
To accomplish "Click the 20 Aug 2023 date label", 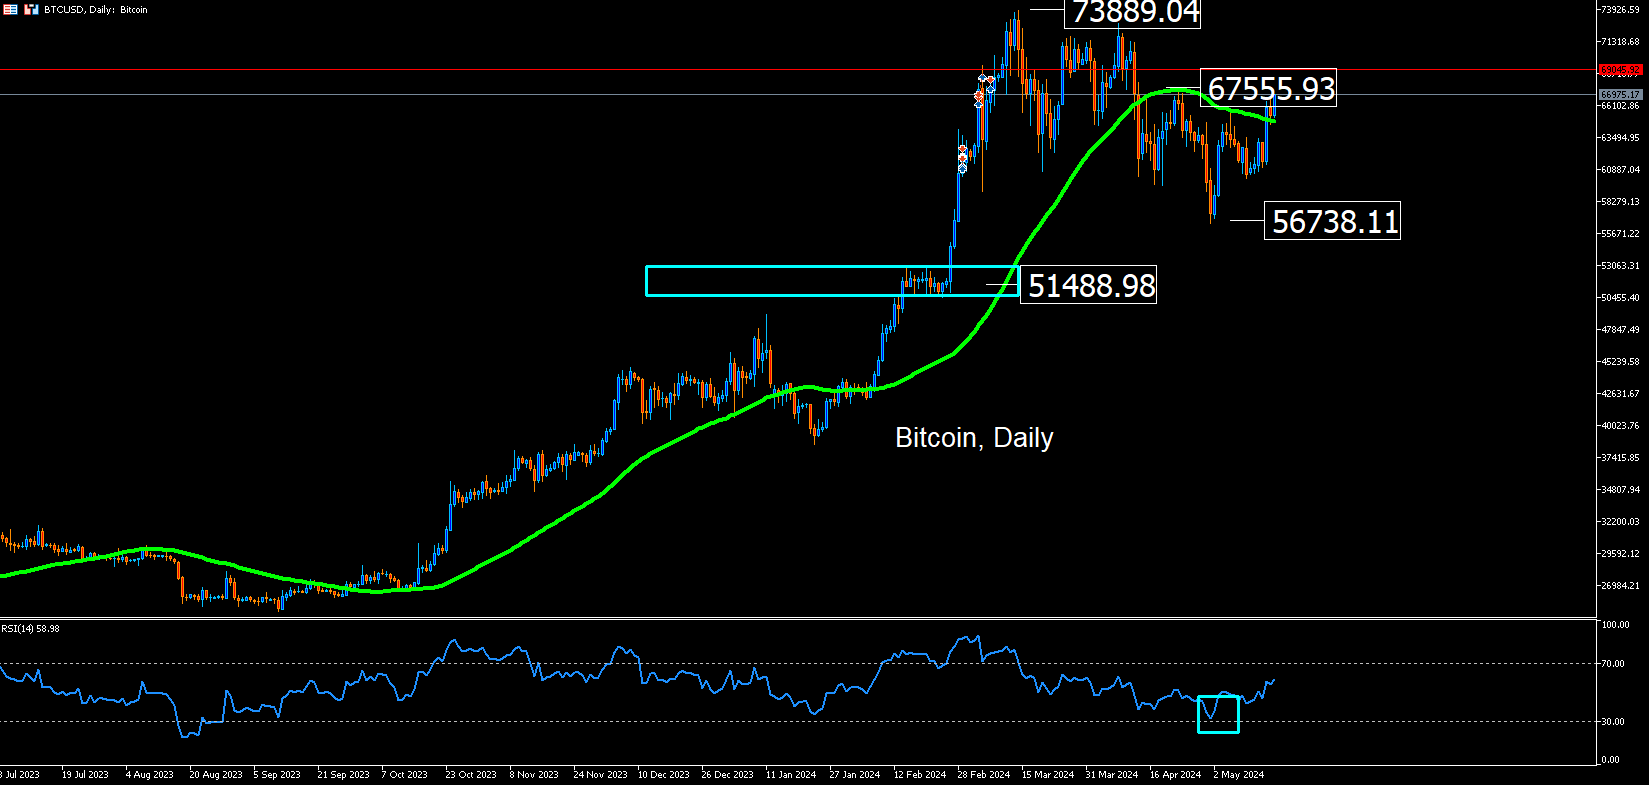I will coord(216,775).
